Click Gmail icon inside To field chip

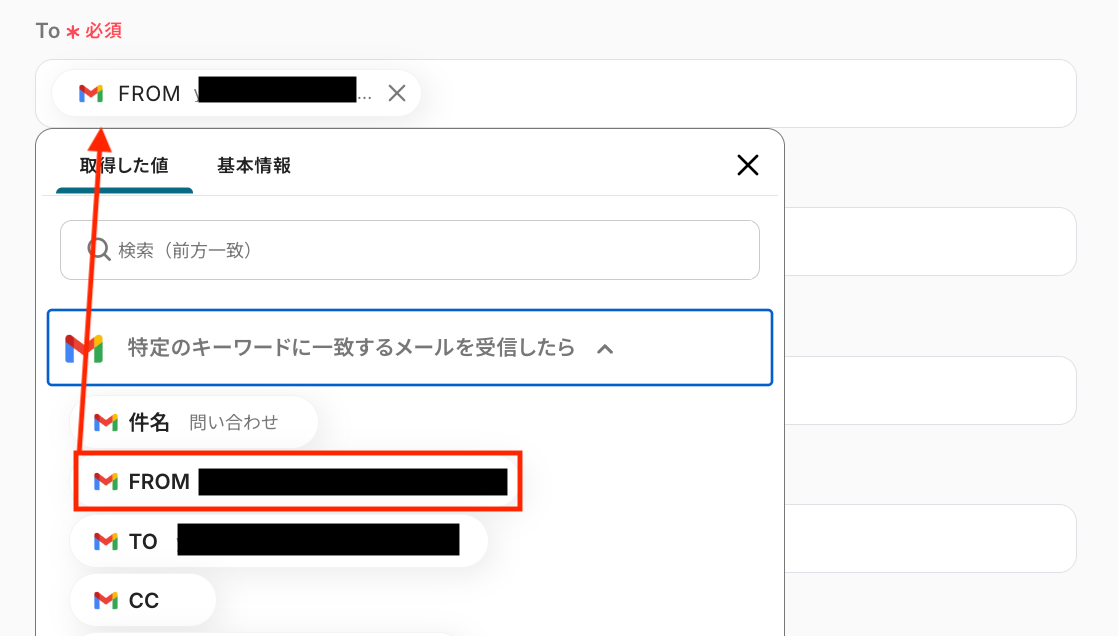pos(91,93)
